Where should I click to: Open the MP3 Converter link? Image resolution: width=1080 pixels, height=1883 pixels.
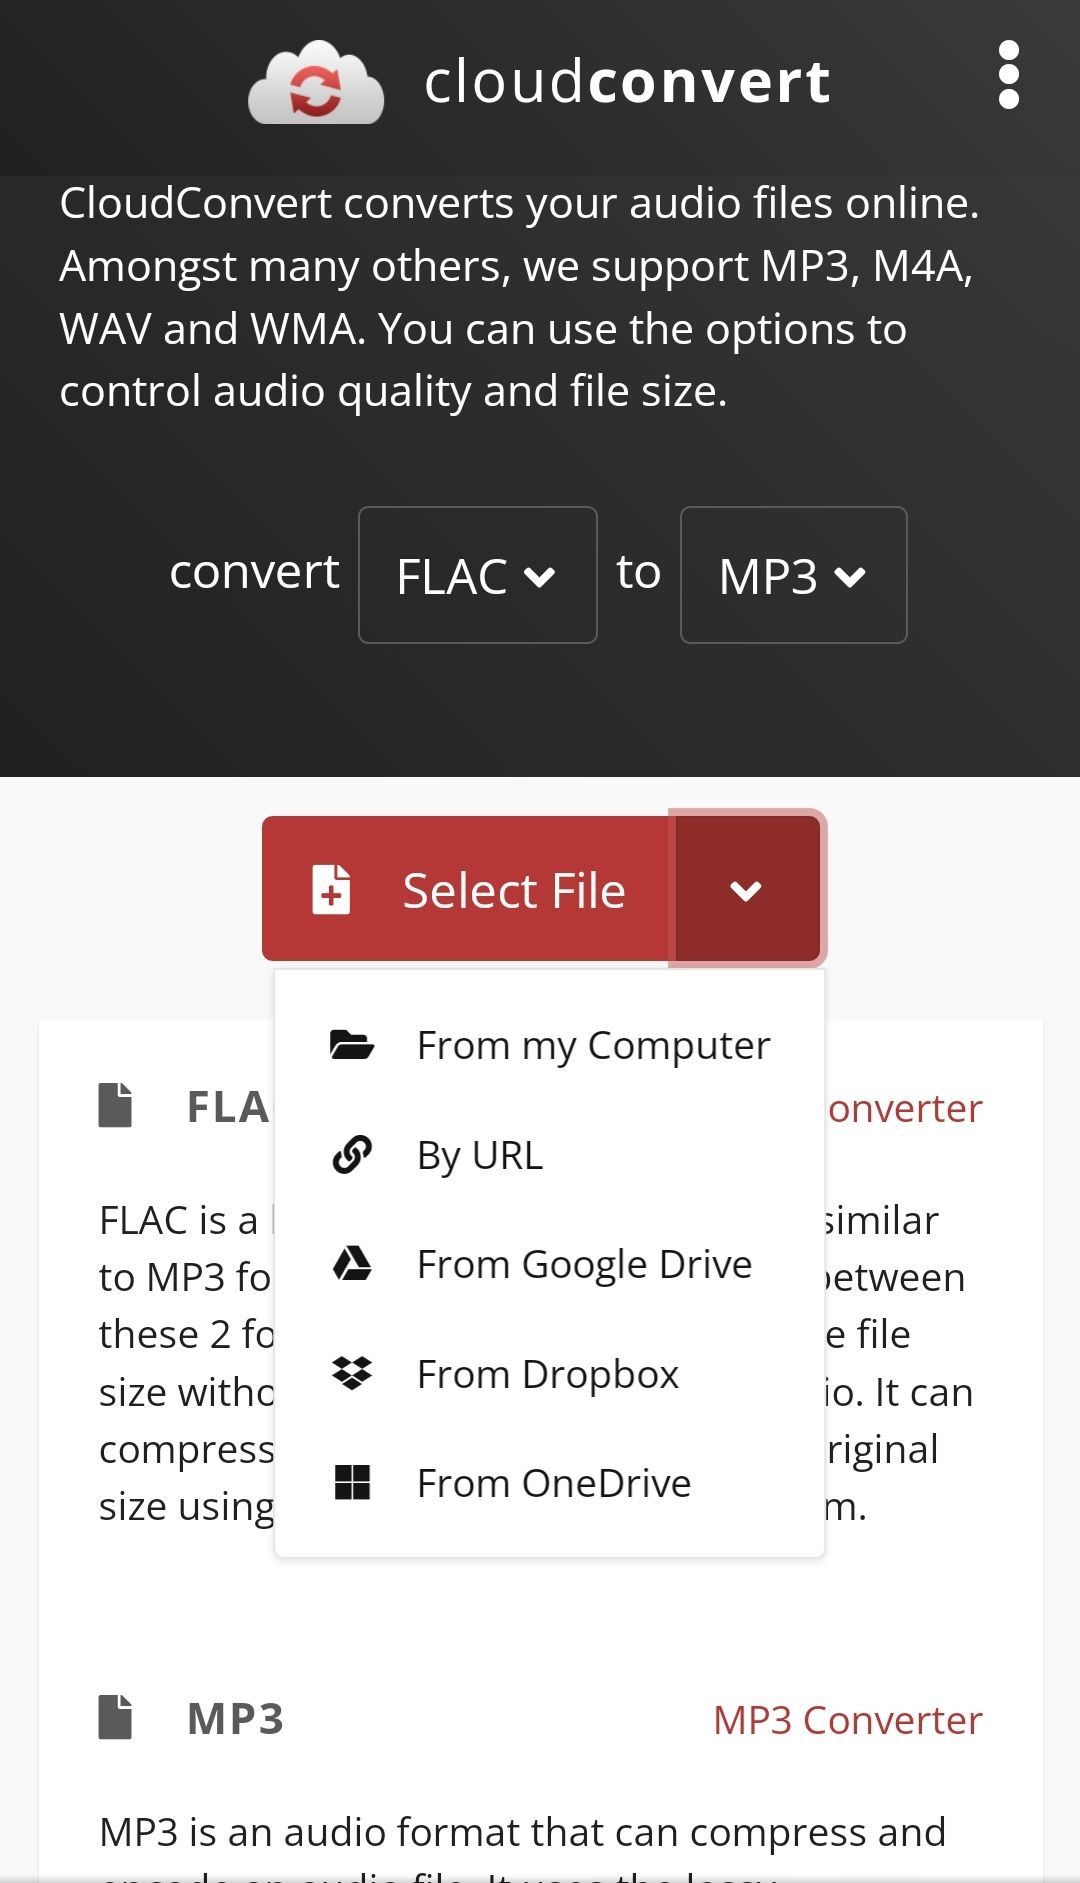pos(847,1719)
